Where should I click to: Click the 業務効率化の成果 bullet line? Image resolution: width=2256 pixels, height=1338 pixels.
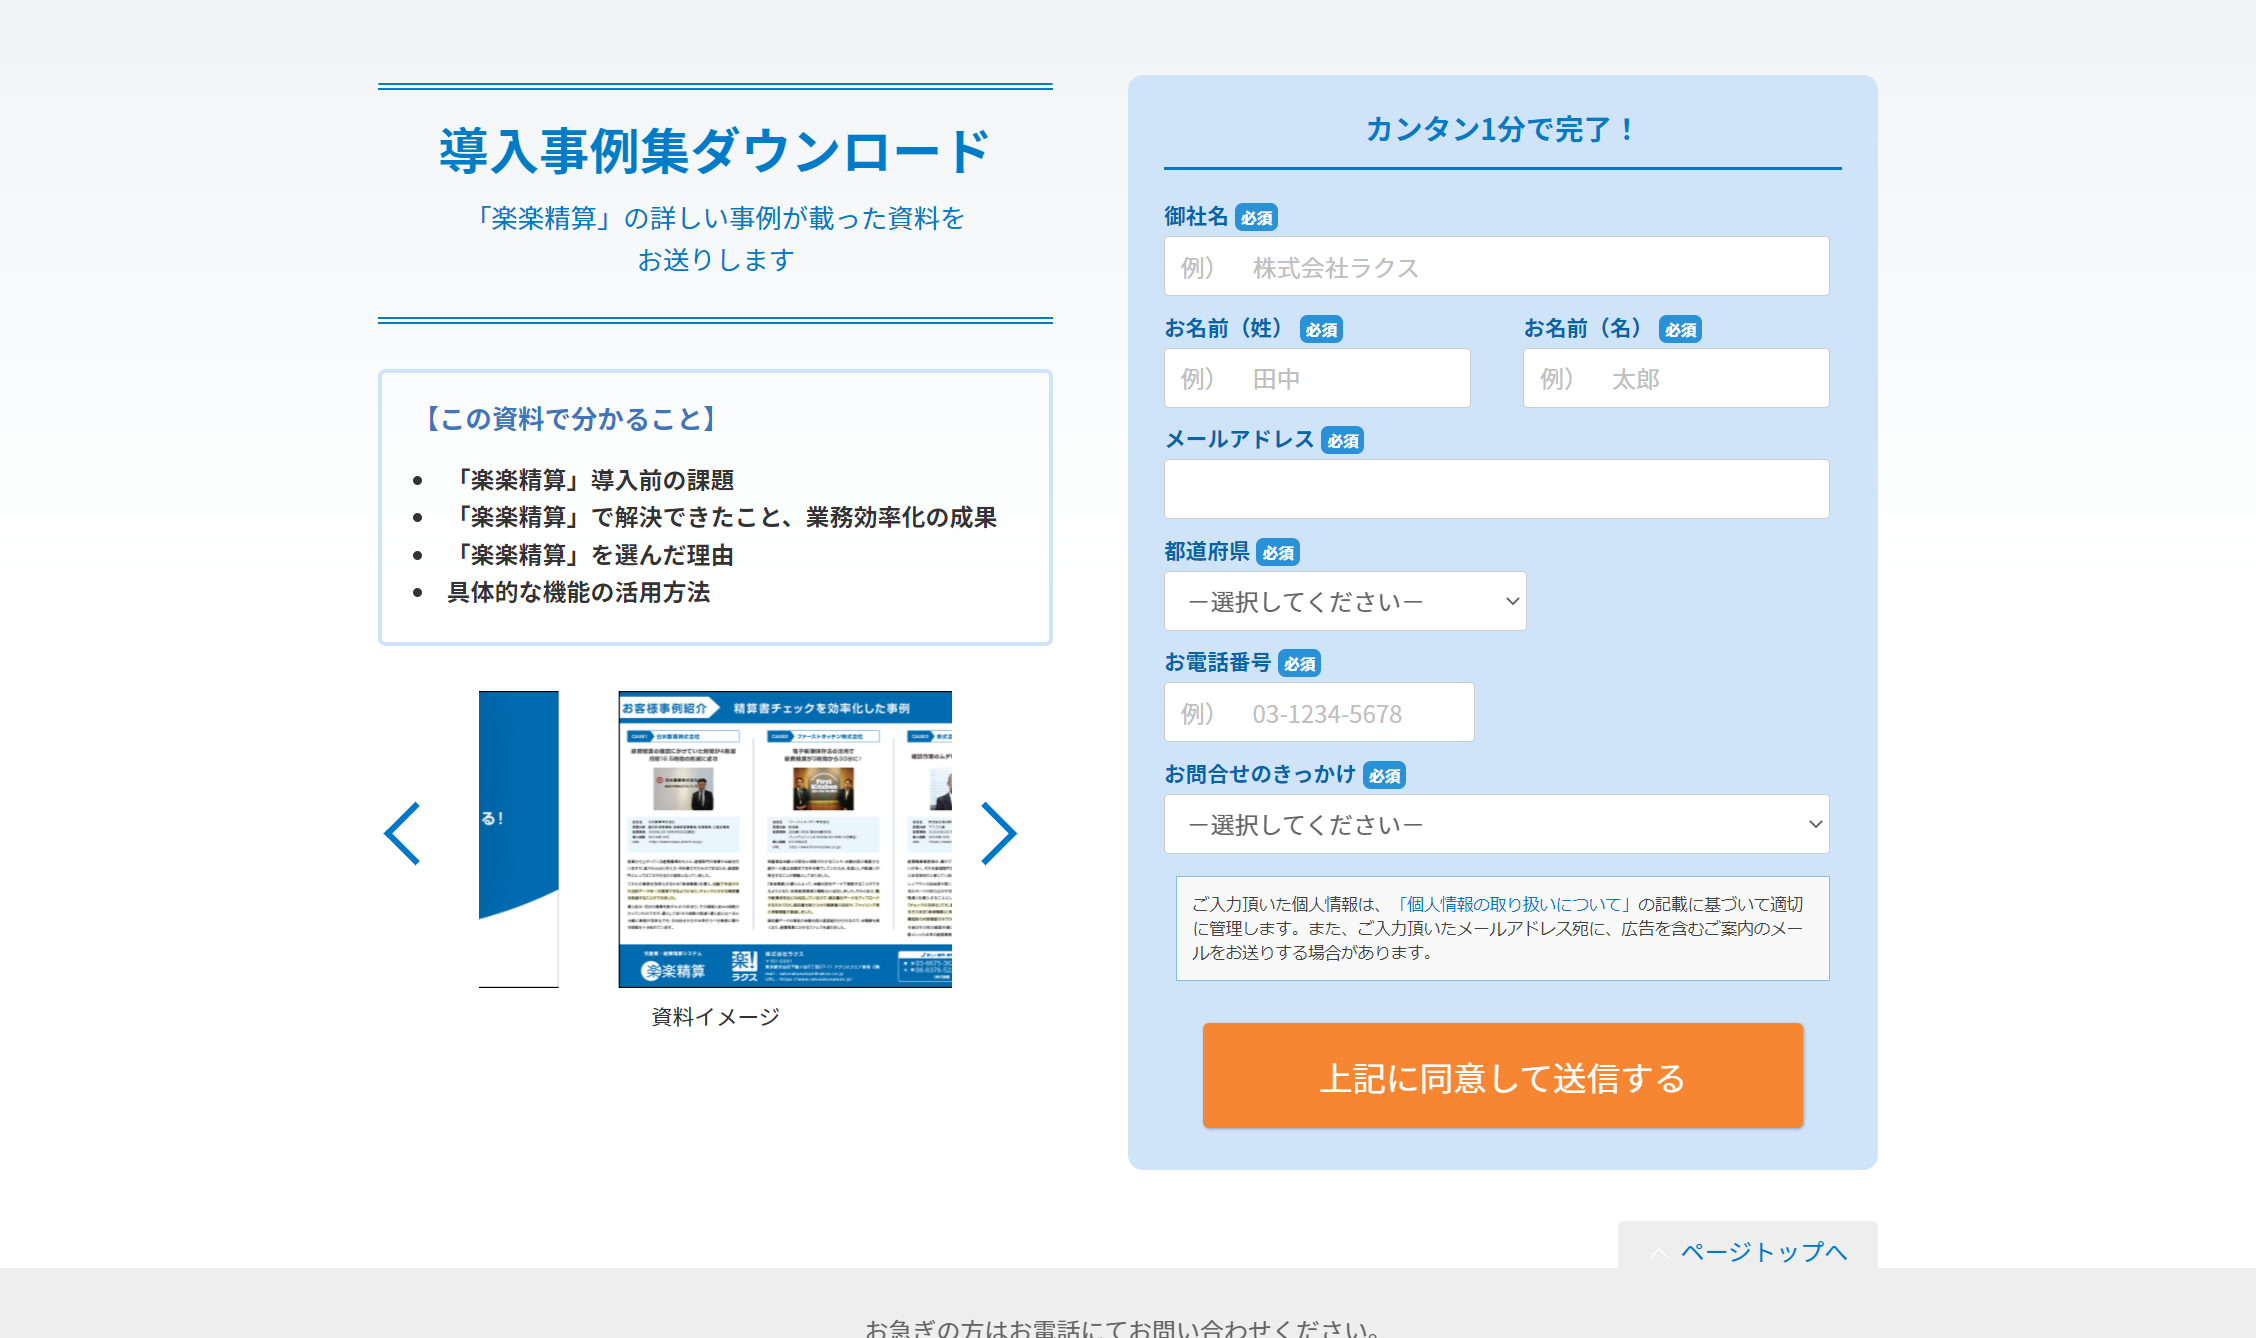[x=722, y=517]
